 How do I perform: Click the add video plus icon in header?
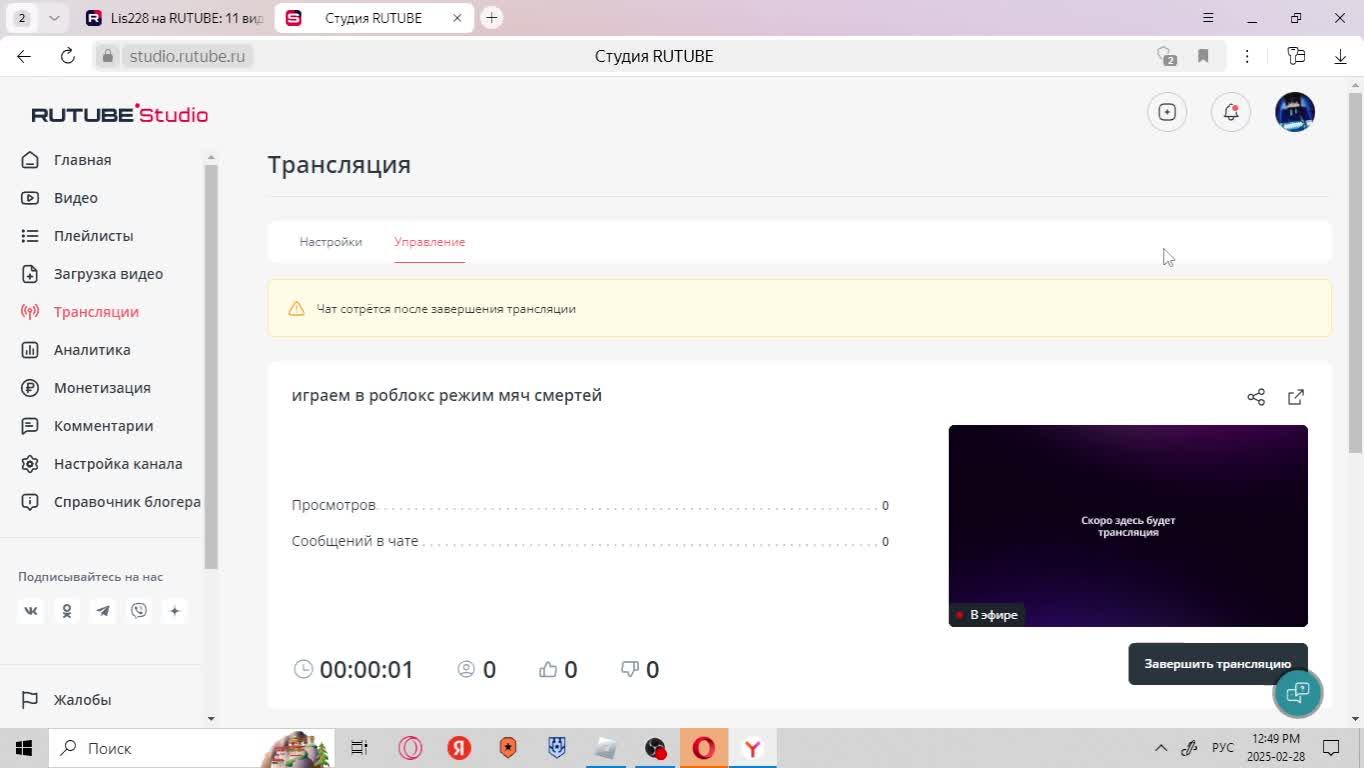click(x=1167, y=112)
